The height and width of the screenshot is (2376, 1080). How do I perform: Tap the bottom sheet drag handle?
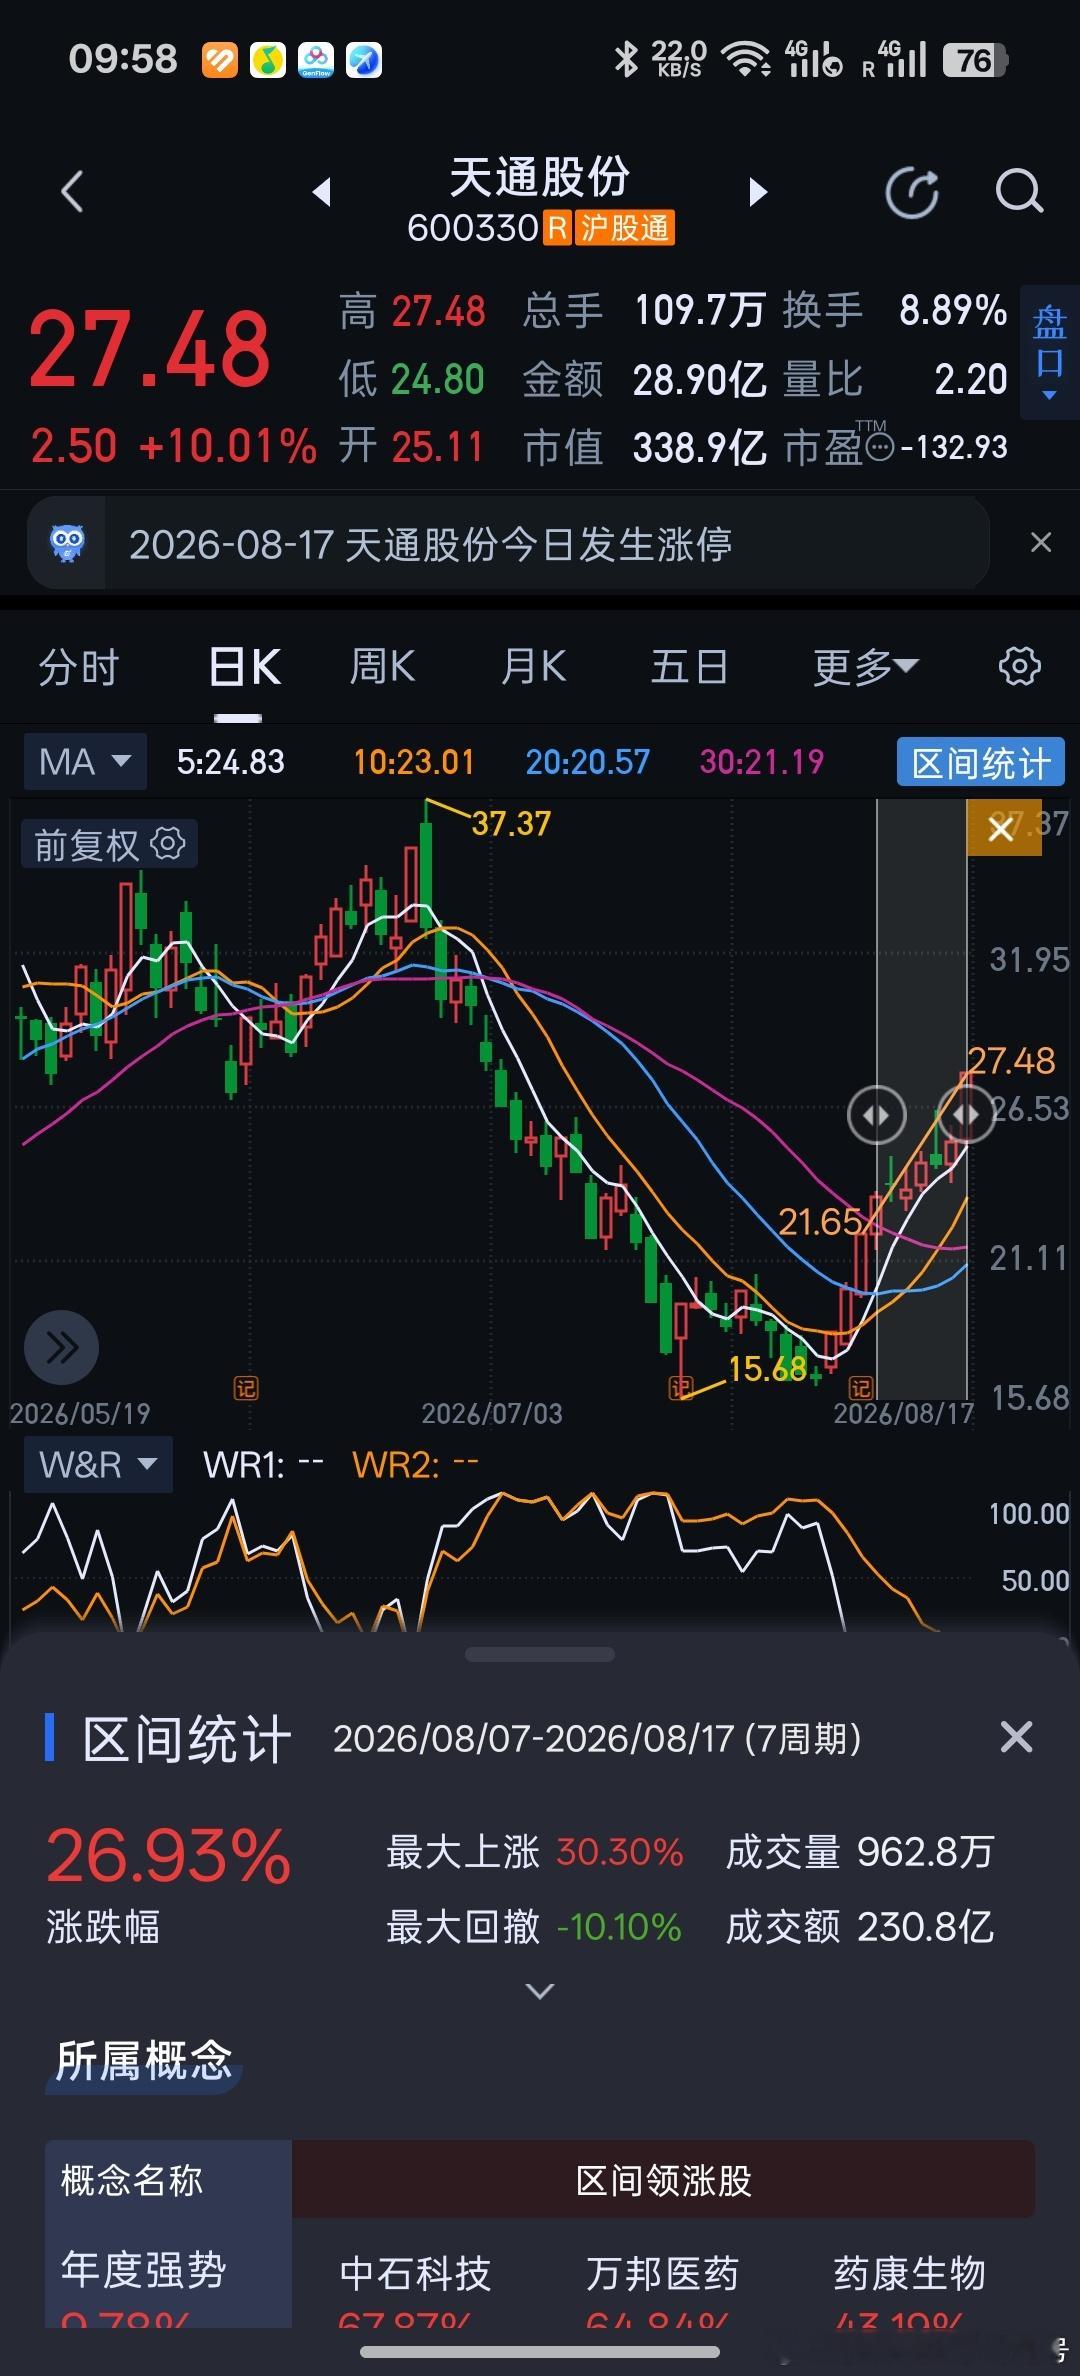540,1655
